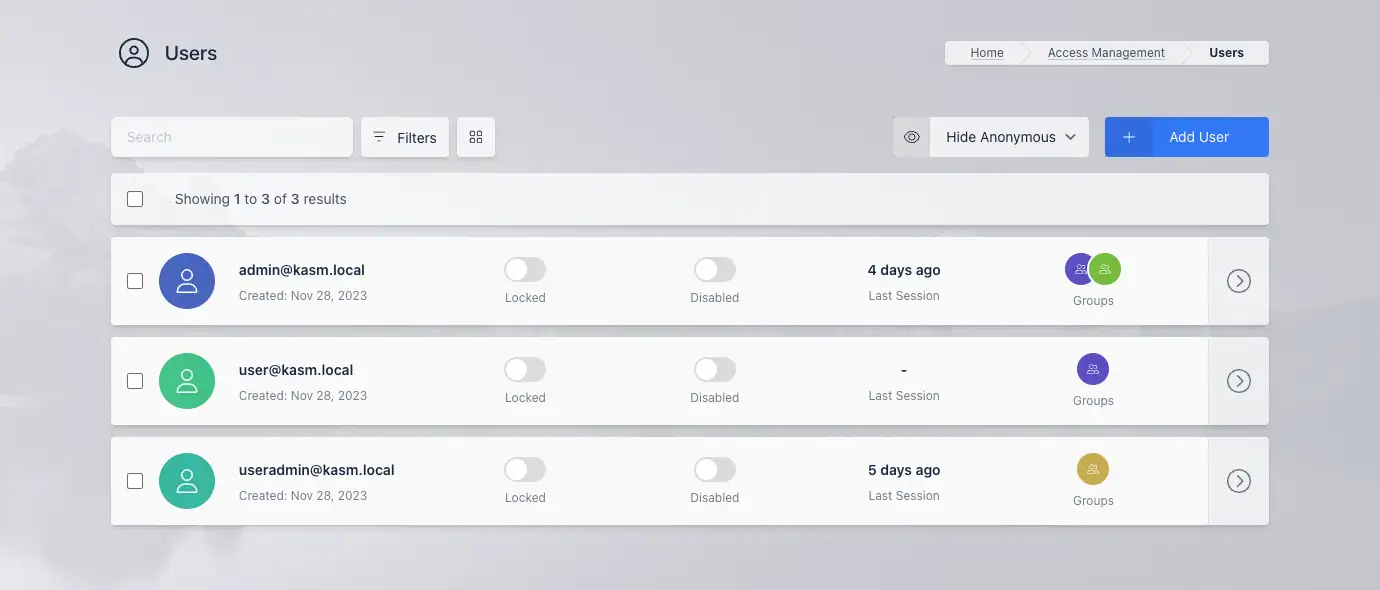Image resolution: width=1380 pixels, height=590 pixels.
Task: Open details arrow for user@kasm.local
Action: point(1238,381)
